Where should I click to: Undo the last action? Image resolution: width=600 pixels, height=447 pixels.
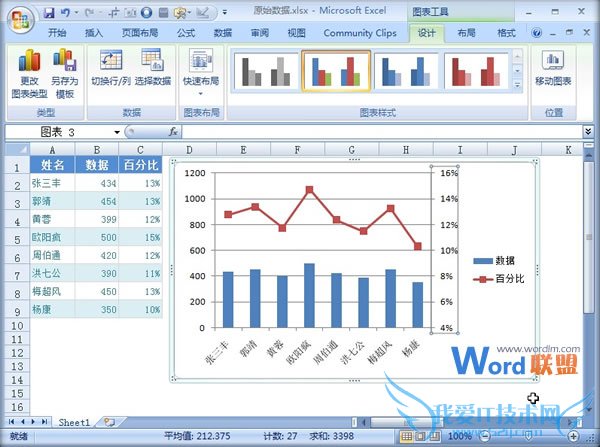[65, 13]
